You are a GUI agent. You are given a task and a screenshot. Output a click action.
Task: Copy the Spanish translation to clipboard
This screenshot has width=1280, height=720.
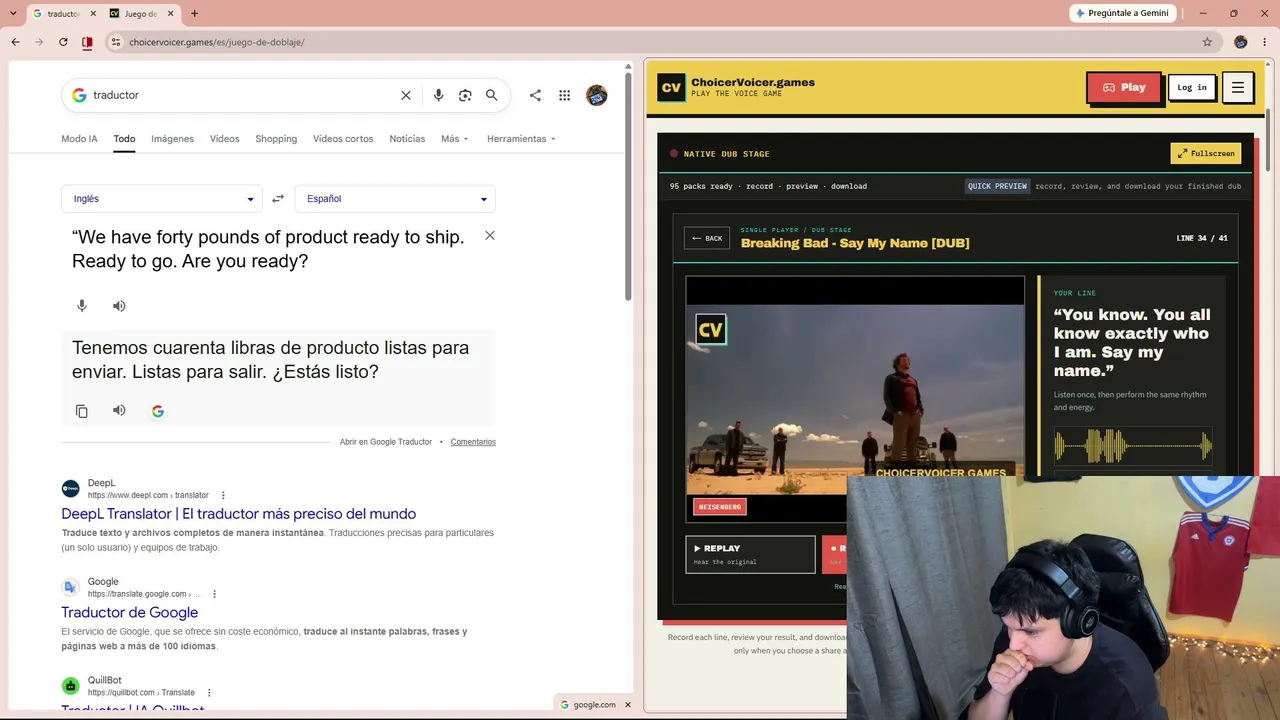click(82, 411)
